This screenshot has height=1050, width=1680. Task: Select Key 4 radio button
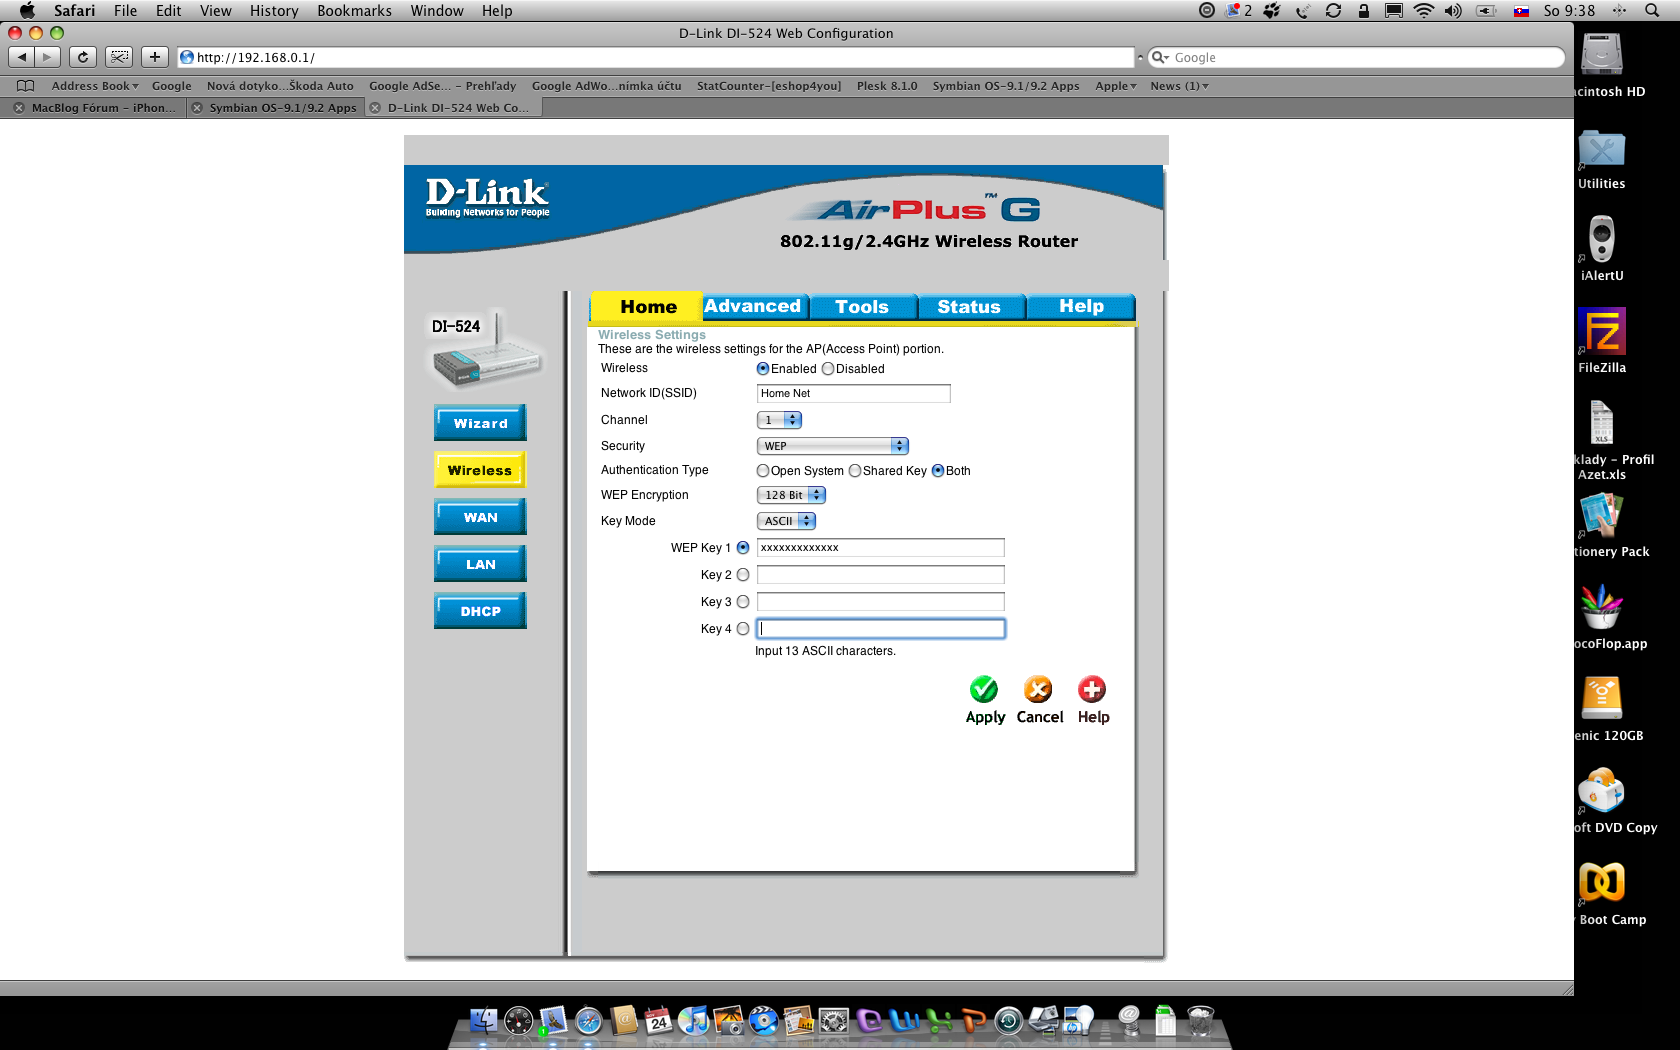coord(743,629)
